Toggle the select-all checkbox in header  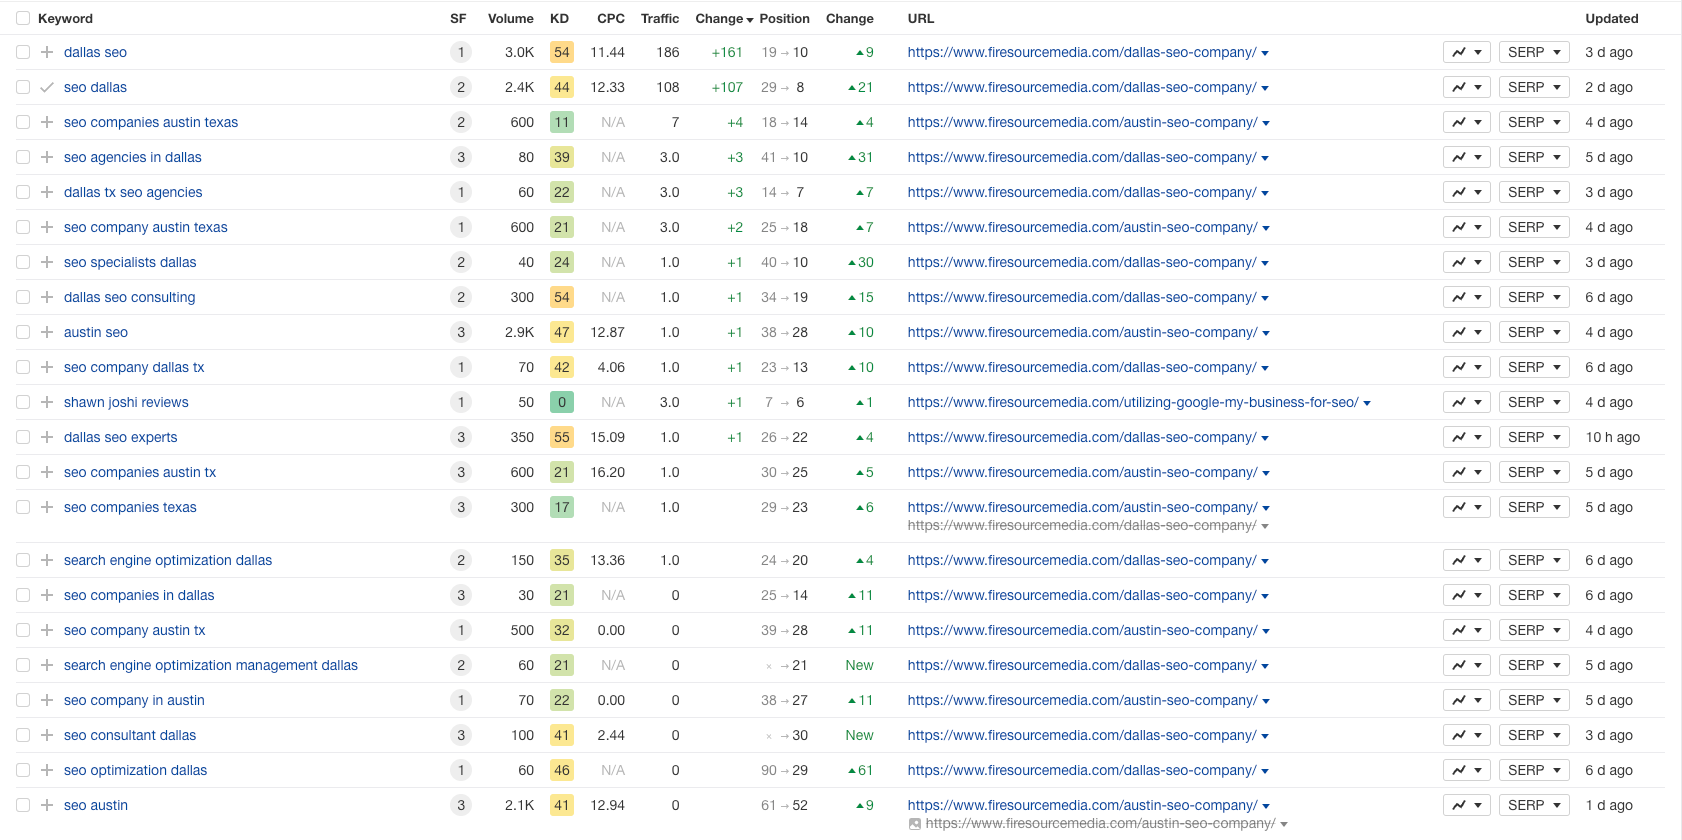pyautogui.click(x=23, y=18)
